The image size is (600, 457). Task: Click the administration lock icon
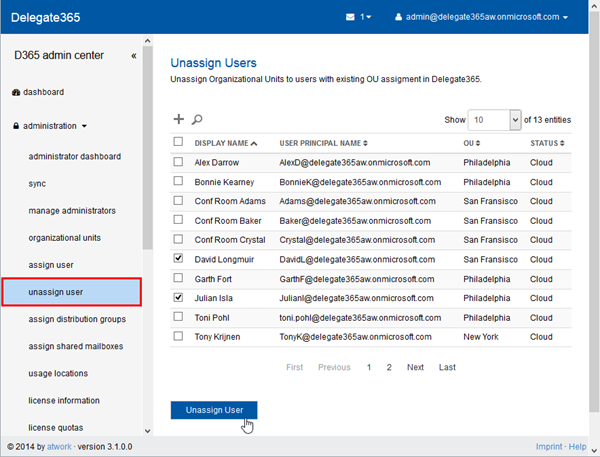16,126
